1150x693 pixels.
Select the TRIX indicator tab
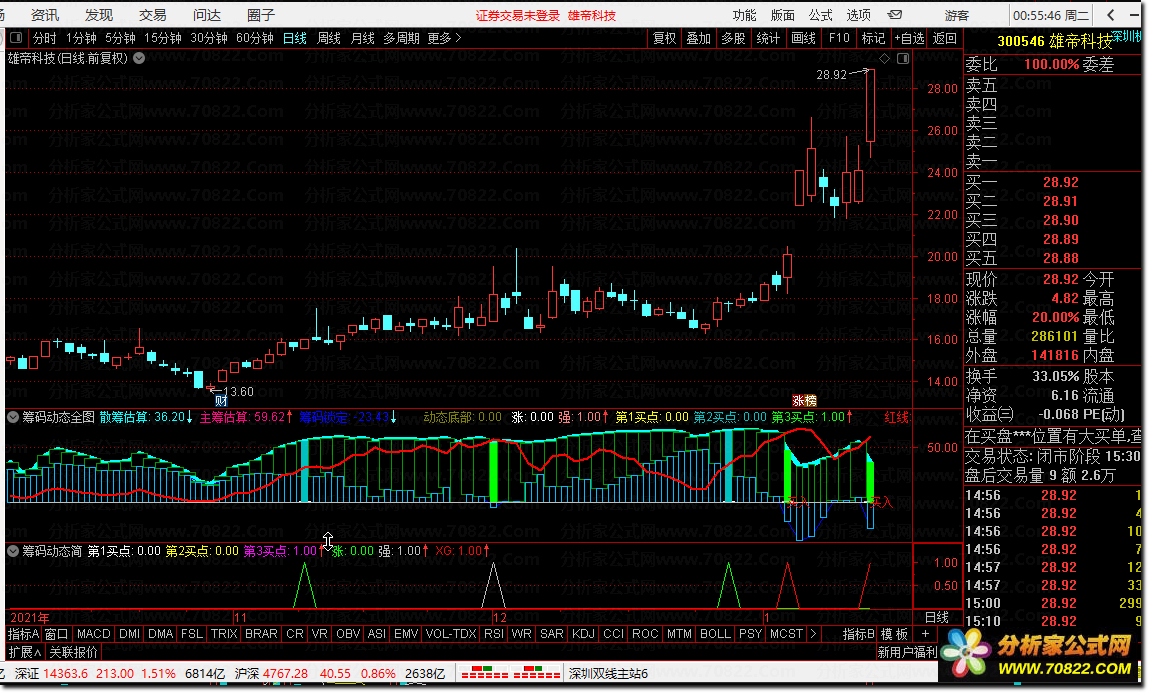coord(224,634)
